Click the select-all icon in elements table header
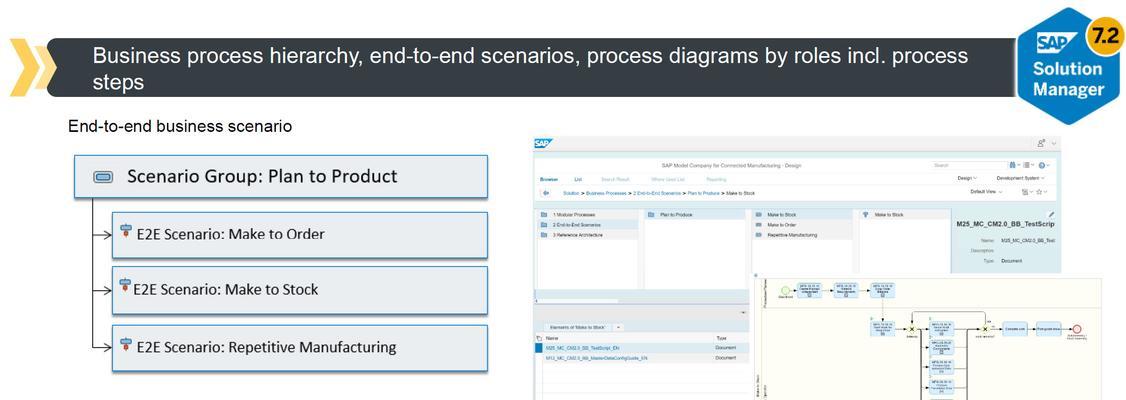The width and height of the screenshot is (1126, 400). coord(539,338)
